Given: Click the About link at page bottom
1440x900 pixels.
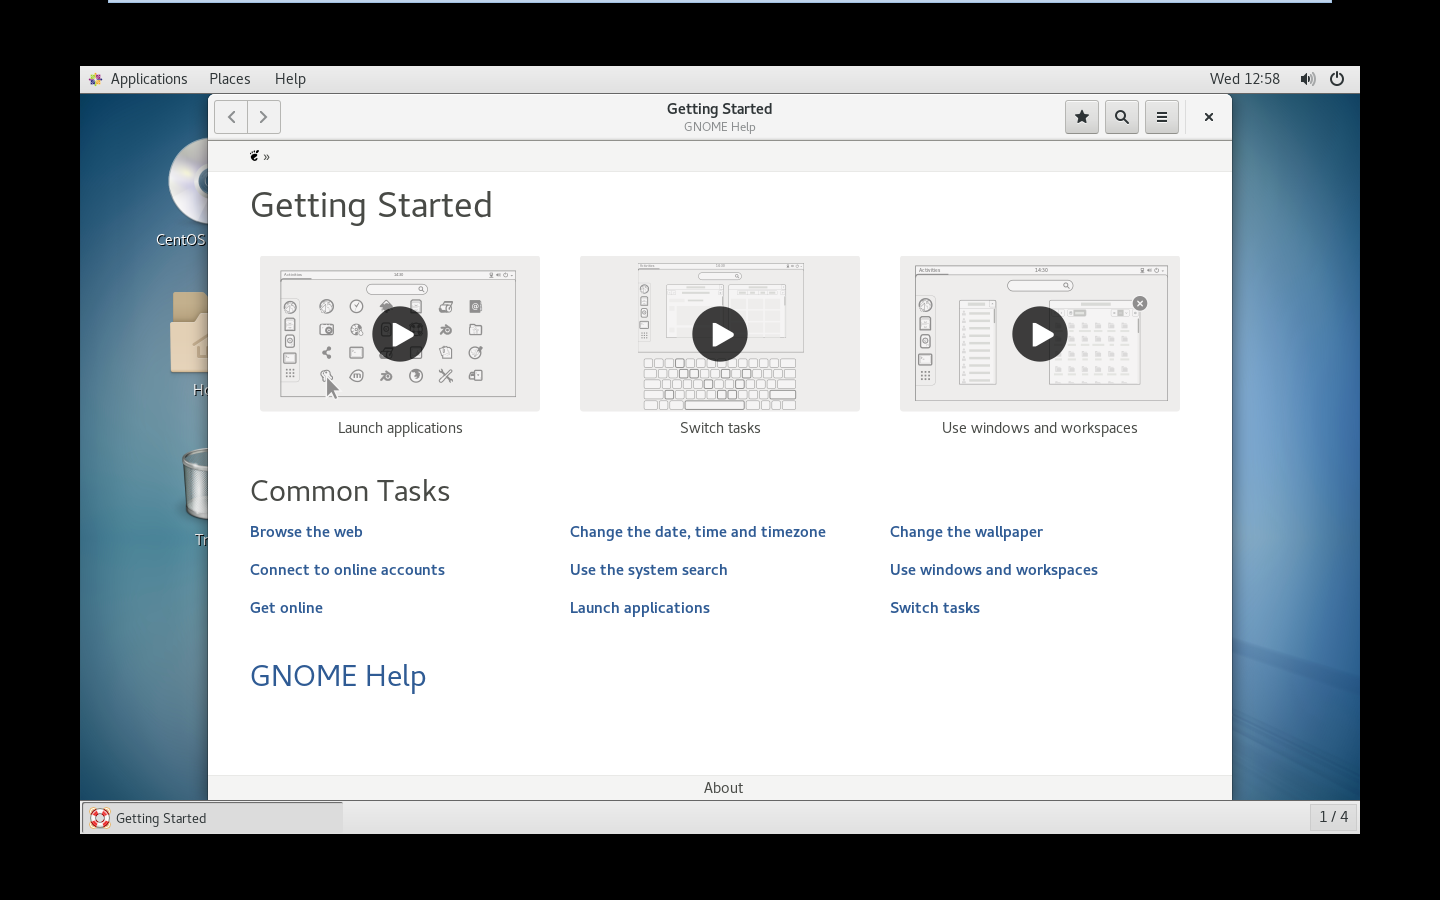Looking at the screenshot, I should point(723,788).
